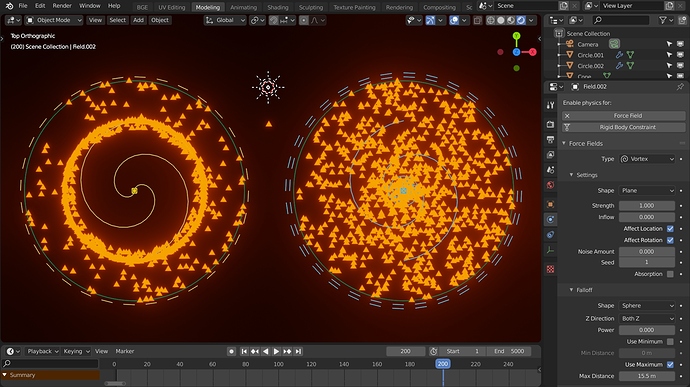Open the Z Direction Both Z dropdown
The width and height of the screenshot is (690, 387).
(647, 318)
